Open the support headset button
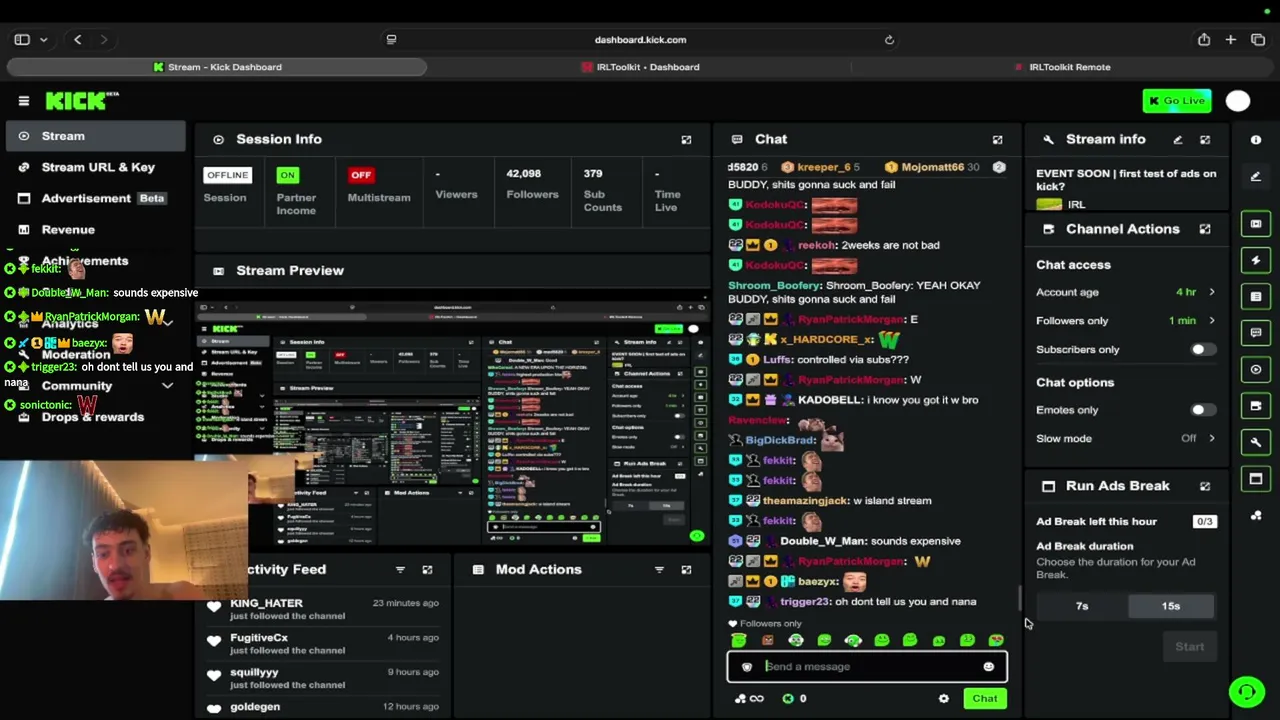Image resolution: width=1280 pixels, height=720 pixels. click(x=1247, y=692)
